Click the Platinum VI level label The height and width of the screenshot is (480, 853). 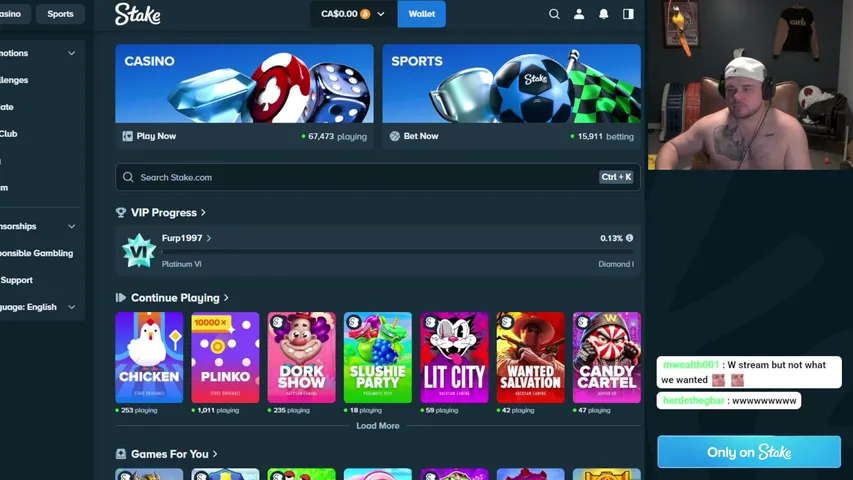[181, 264]
